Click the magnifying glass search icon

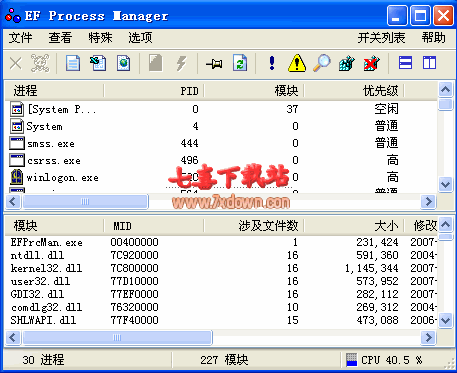tap(322, 63)
